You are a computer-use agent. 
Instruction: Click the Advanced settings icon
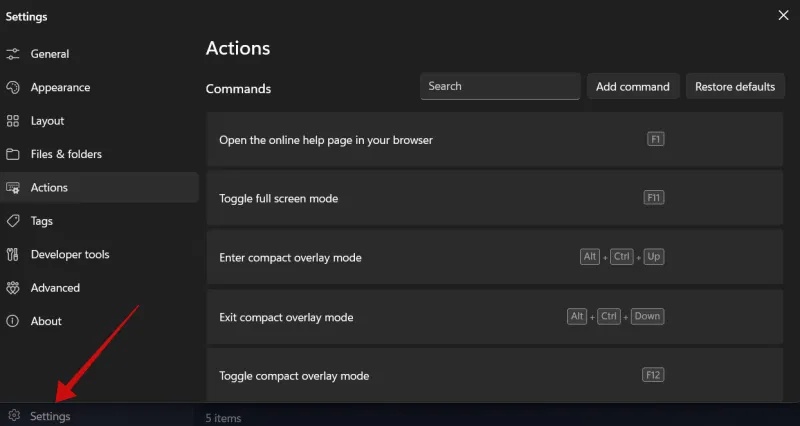[x=13, y=288]
